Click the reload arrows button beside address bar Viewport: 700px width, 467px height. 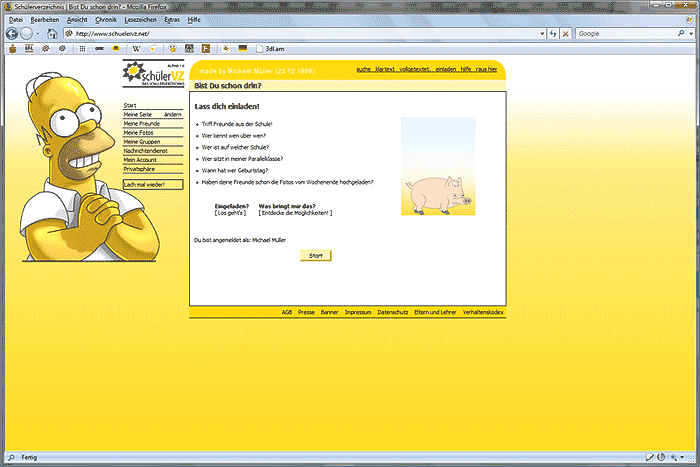553,33
